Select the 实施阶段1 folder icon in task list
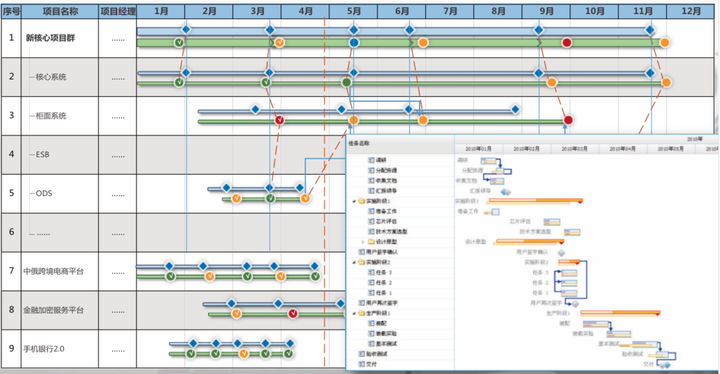The width and height of the screenshot is (720, 374). pos(361,201)
